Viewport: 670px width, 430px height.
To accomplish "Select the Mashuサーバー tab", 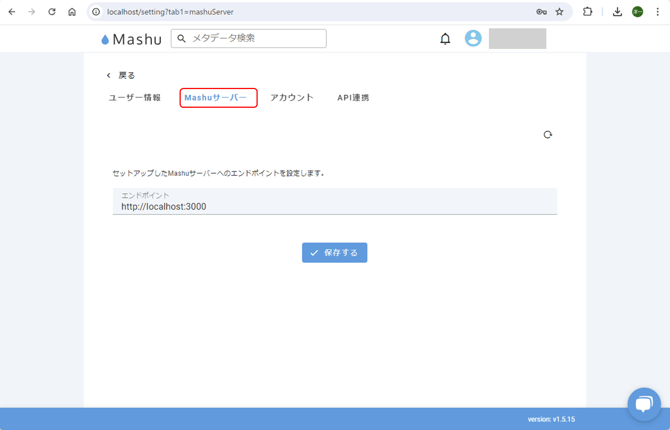I will point(218,98).
